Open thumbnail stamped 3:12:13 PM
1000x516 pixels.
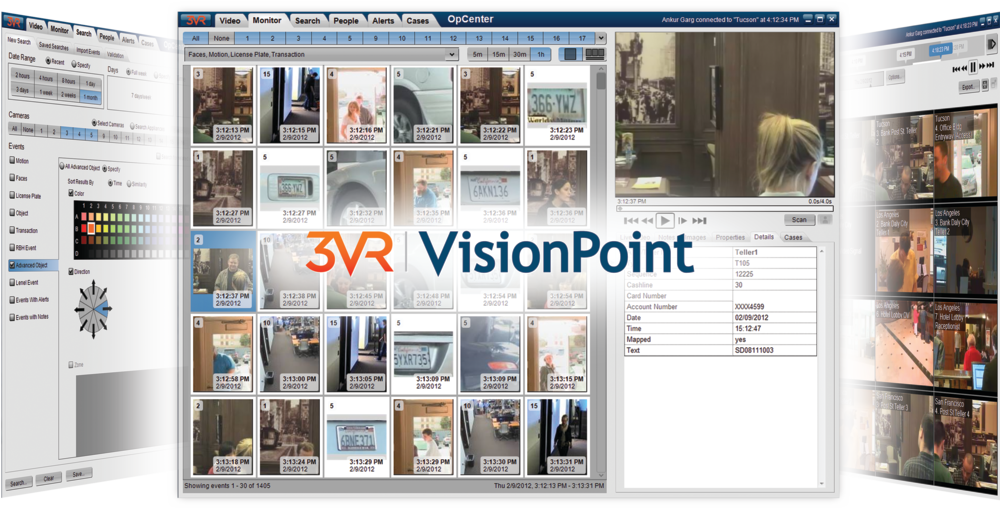pos(223,105)
